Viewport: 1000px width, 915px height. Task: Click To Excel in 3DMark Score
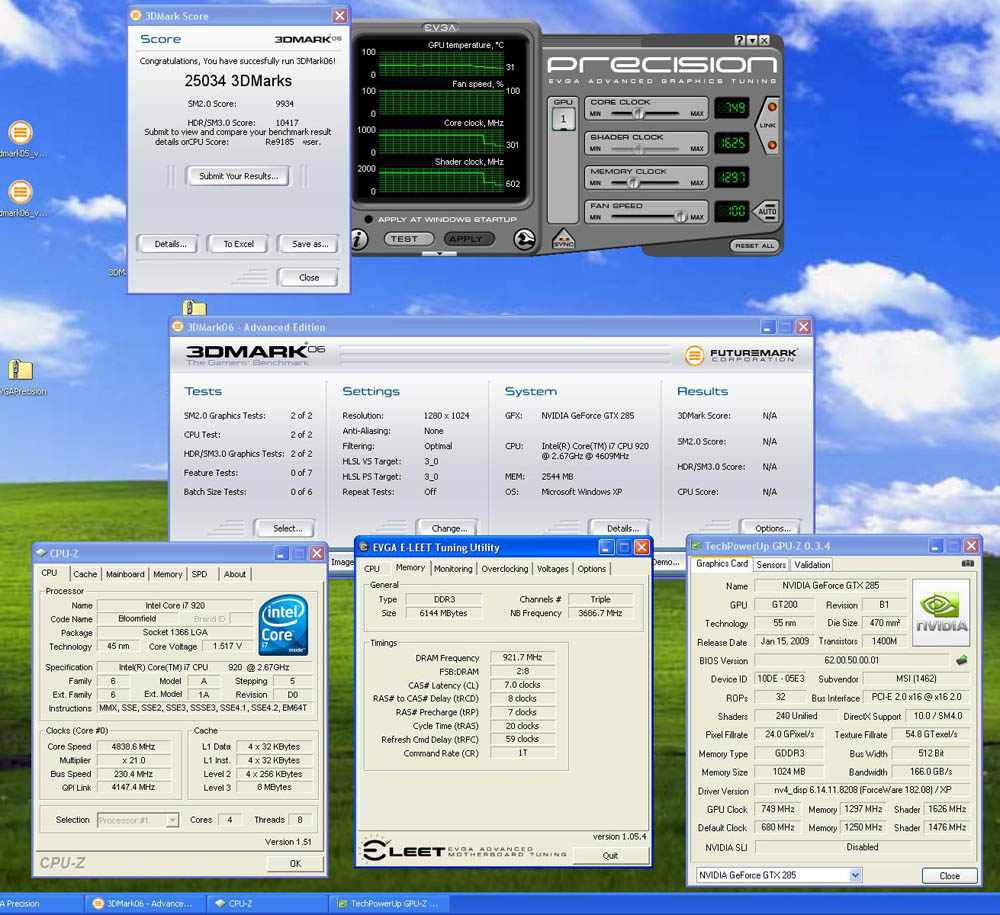pos(238,244)
